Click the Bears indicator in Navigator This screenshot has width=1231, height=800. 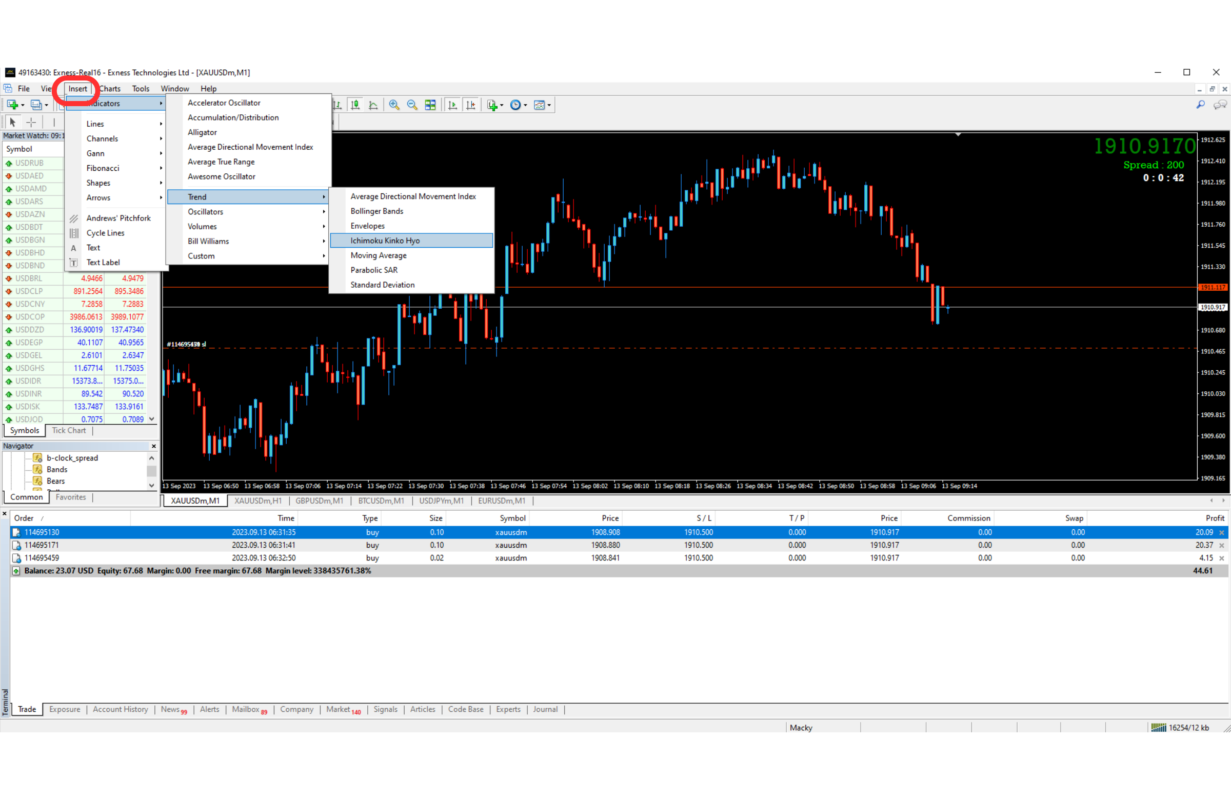pyautogui.click(x=55, y=481)
